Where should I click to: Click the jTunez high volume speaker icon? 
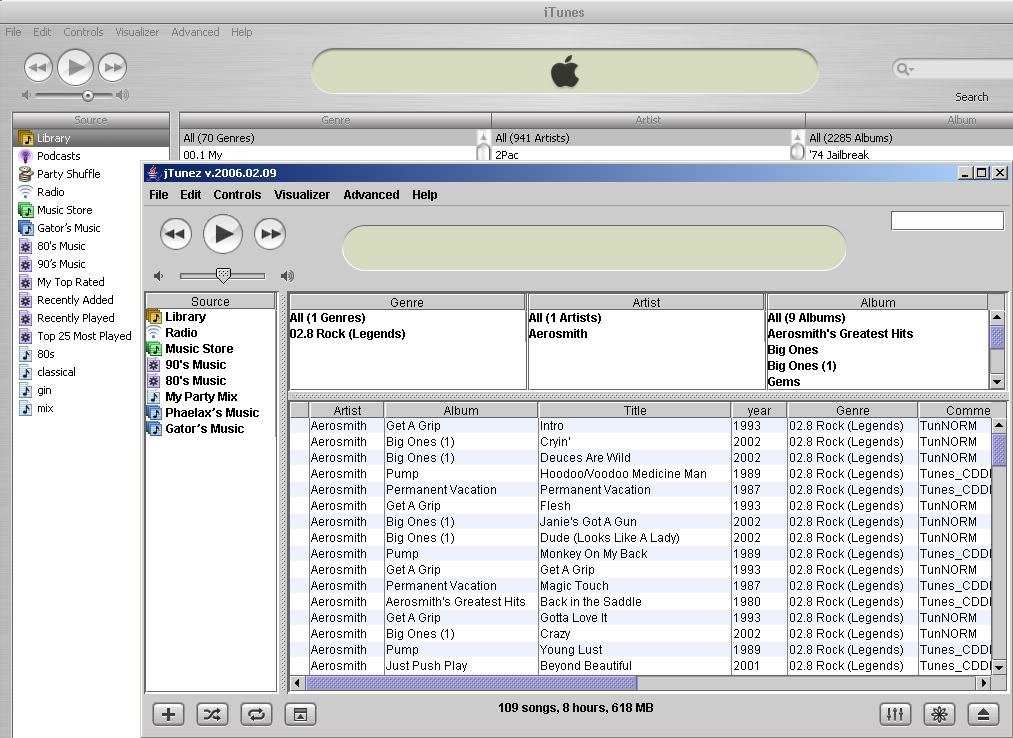coord(287,276)
